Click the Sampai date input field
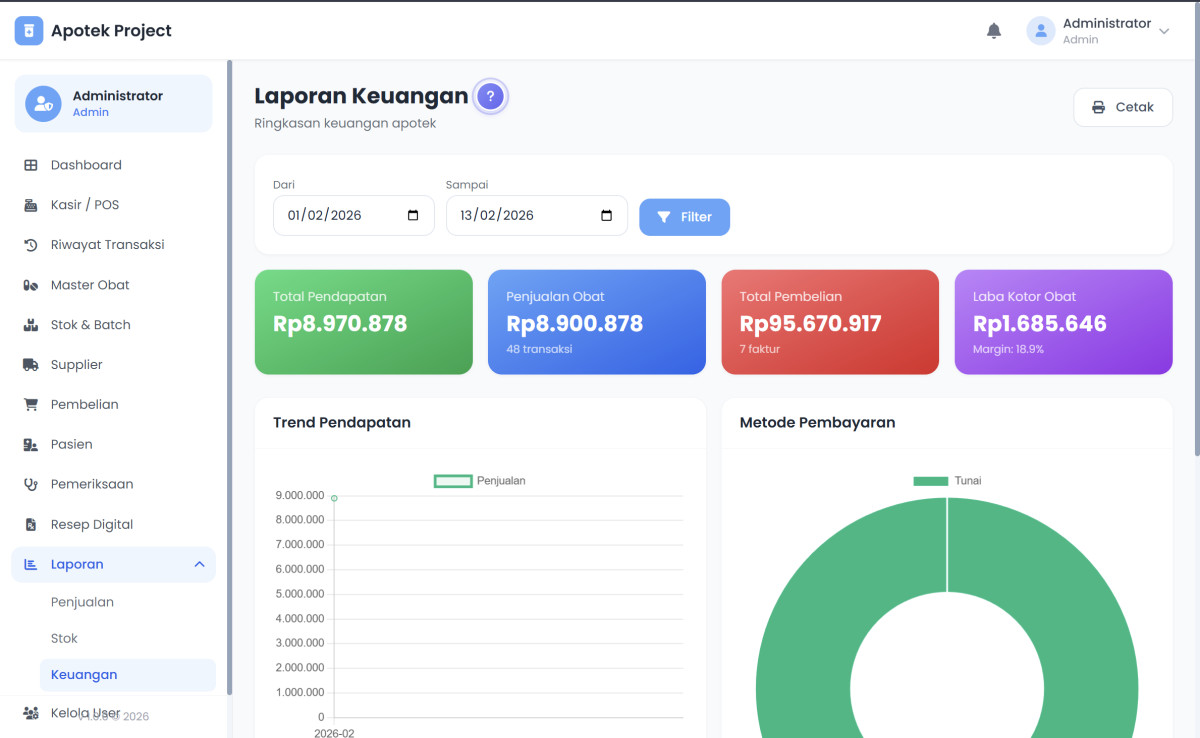 click(537, 215)
